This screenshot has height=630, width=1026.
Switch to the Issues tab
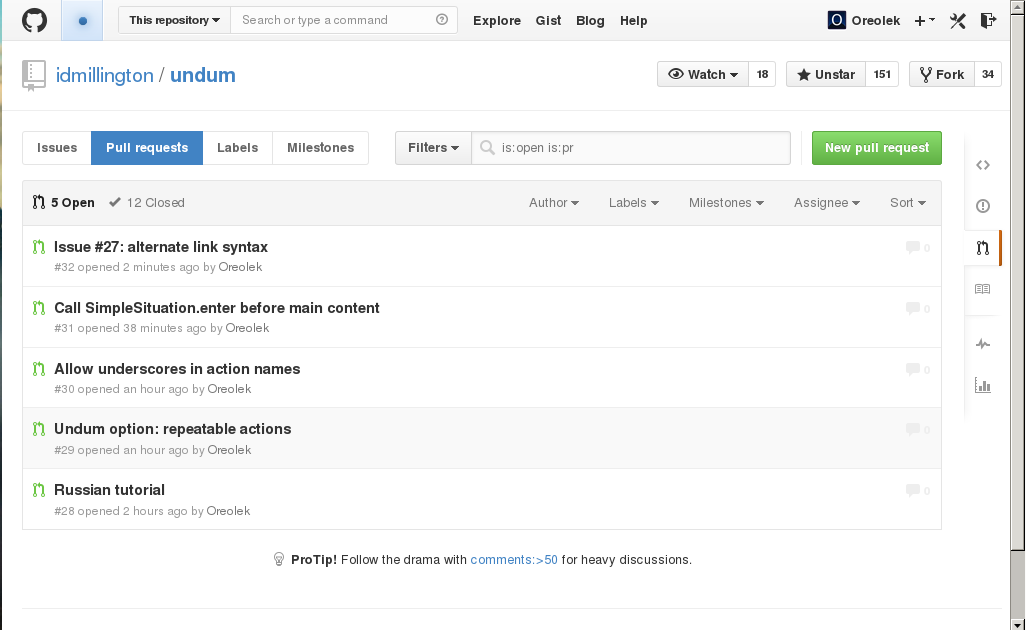coord(57,148)
